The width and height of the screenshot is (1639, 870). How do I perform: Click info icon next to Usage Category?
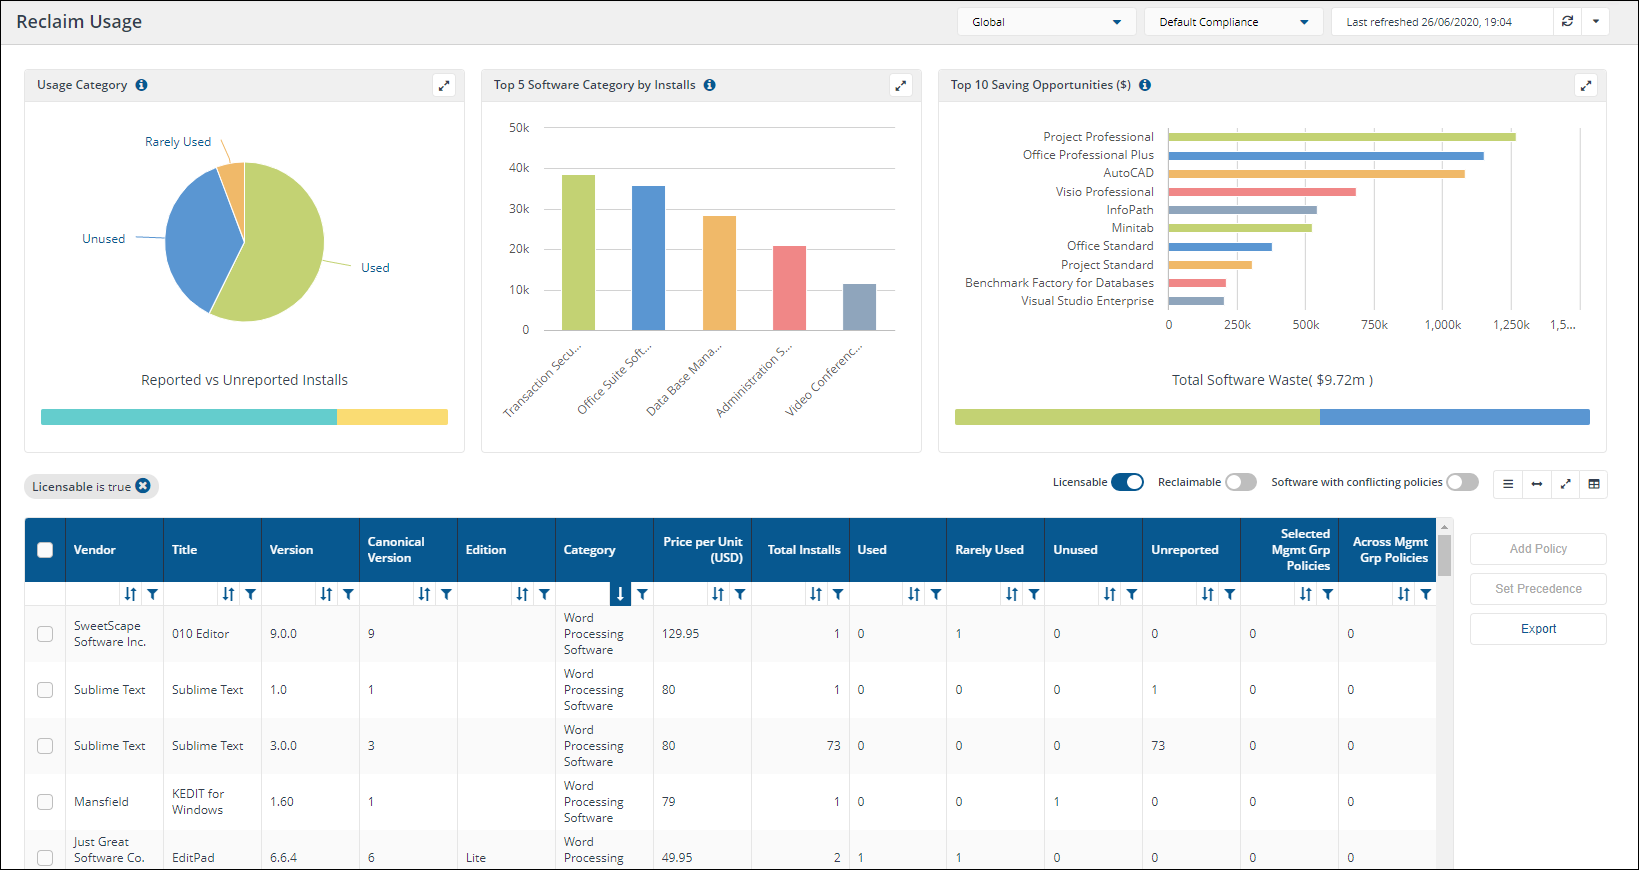tap(141, 85)
